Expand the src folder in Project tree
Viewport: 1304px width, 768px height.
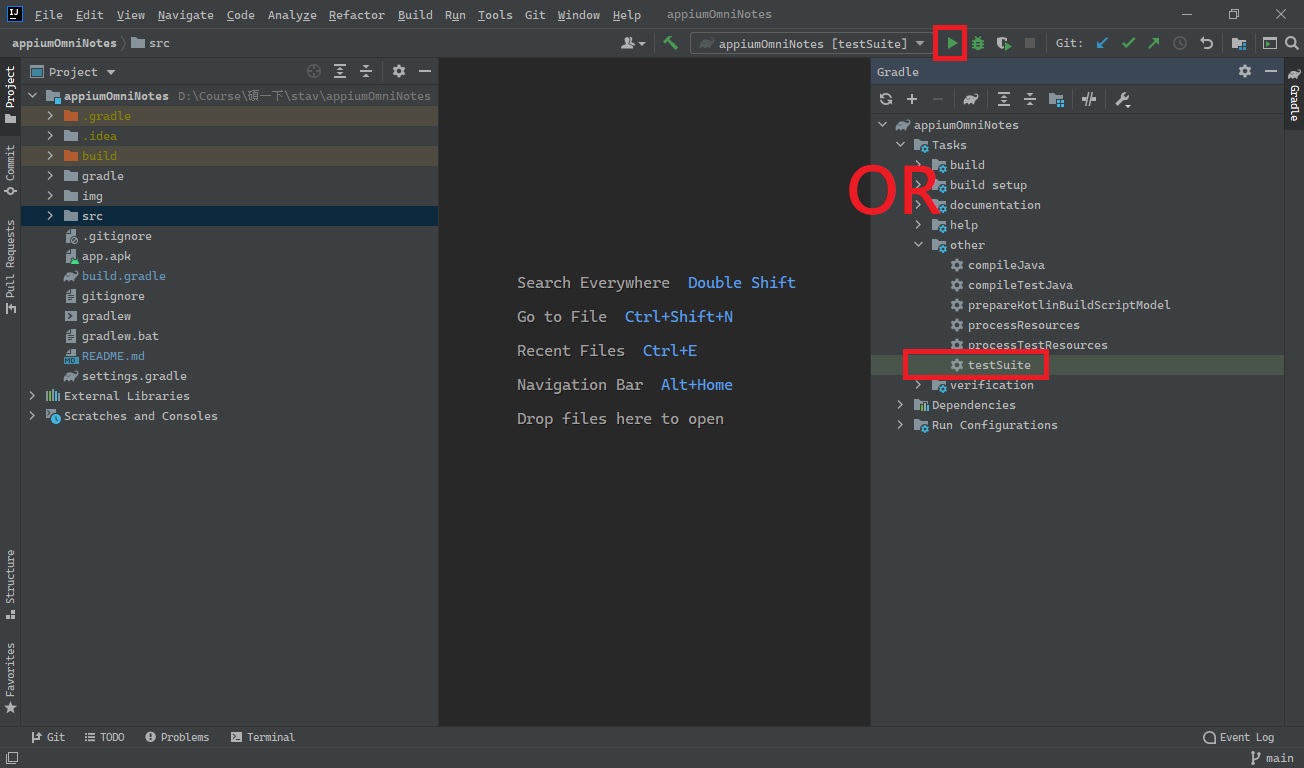[50, 216]
